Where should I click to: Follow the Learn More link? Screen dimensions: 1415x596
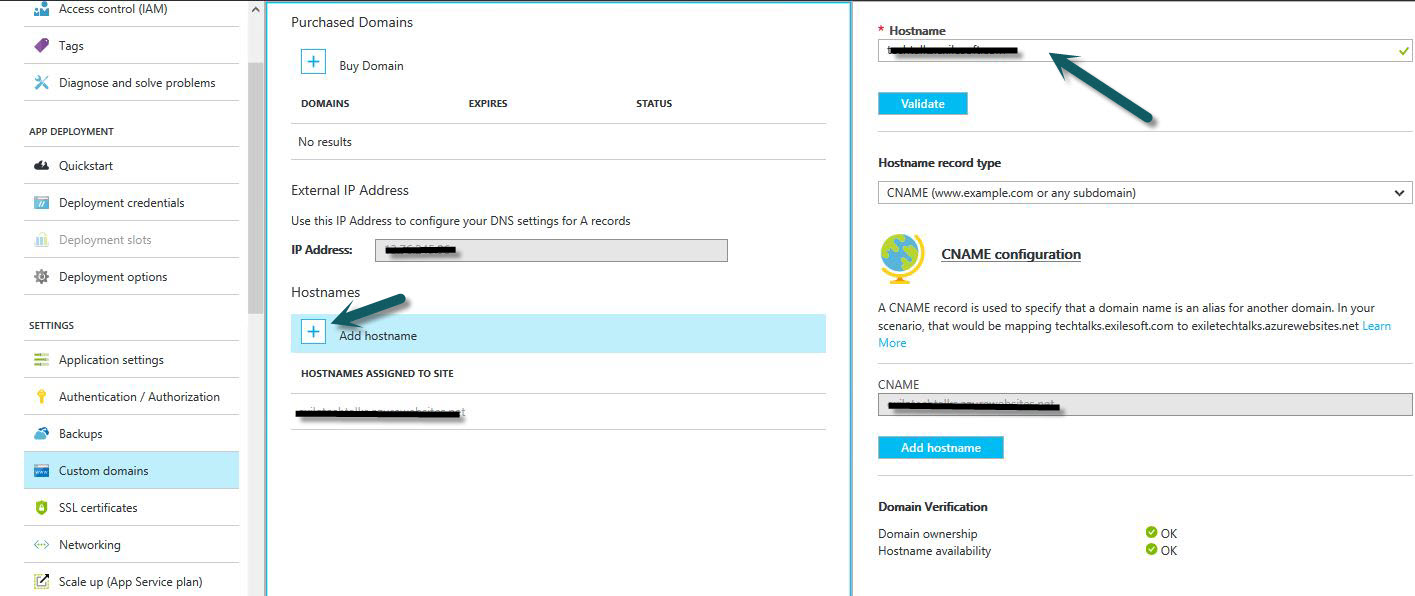[x=1376, y=326]
